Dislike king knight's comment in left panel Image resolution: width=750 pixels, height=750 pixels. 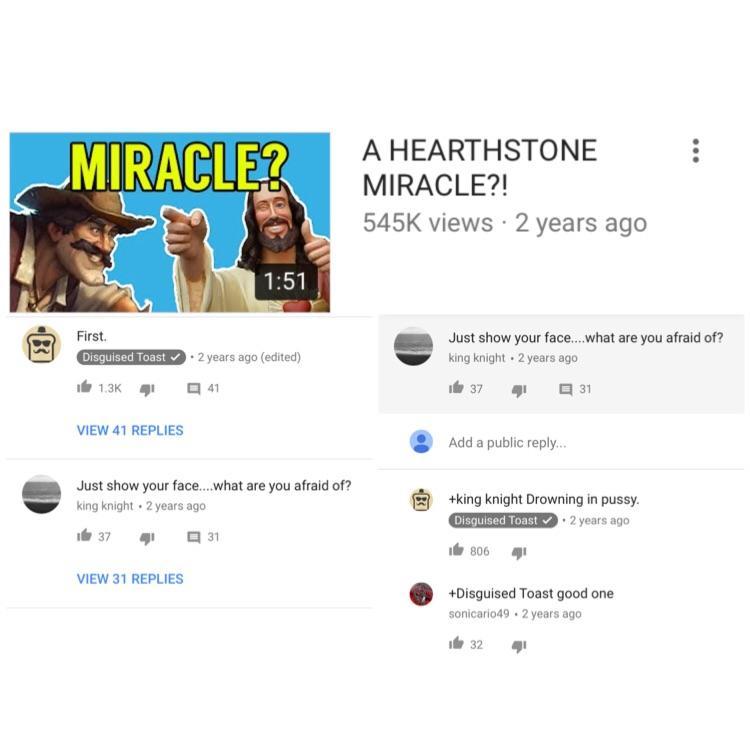click(147, 538)
